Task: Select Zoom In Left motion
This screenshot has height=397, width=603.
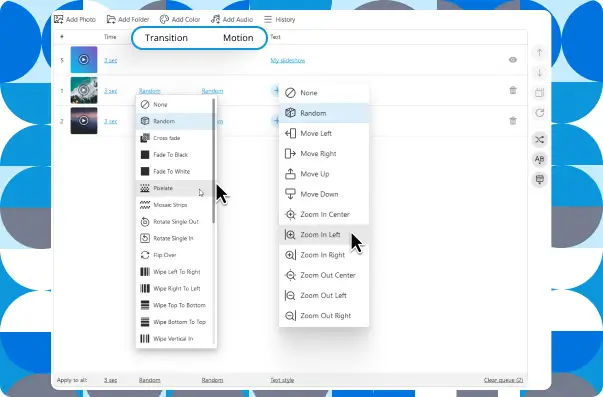Action: [324, 235]
